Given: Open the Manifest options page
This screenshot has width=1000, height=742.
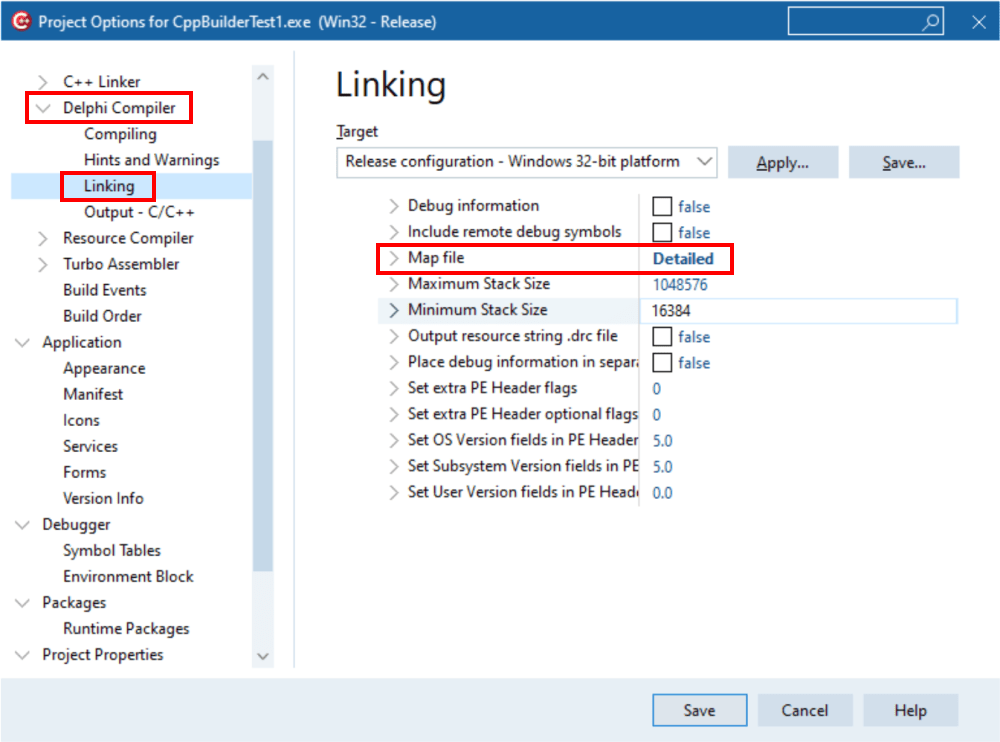Looking at the screenshot, I should [x=93, y=394].
